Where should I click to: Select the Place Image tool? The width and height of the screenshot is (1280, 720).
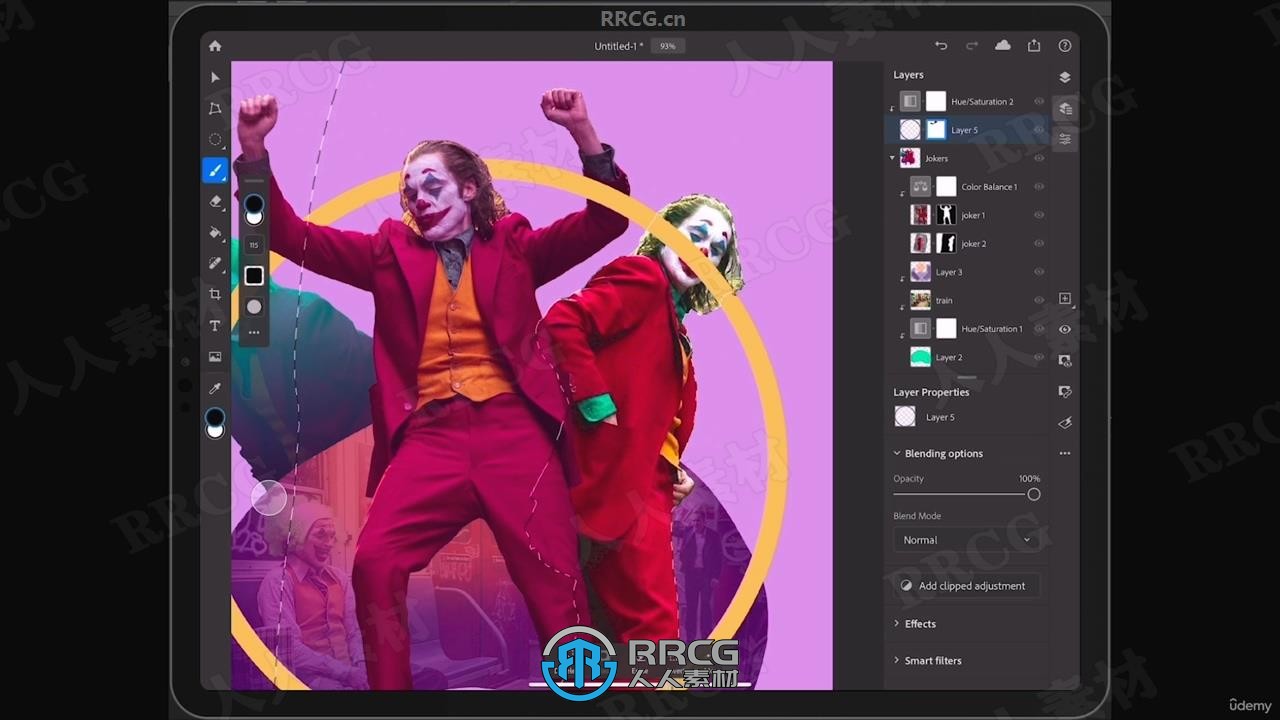[x=215, y=356]
